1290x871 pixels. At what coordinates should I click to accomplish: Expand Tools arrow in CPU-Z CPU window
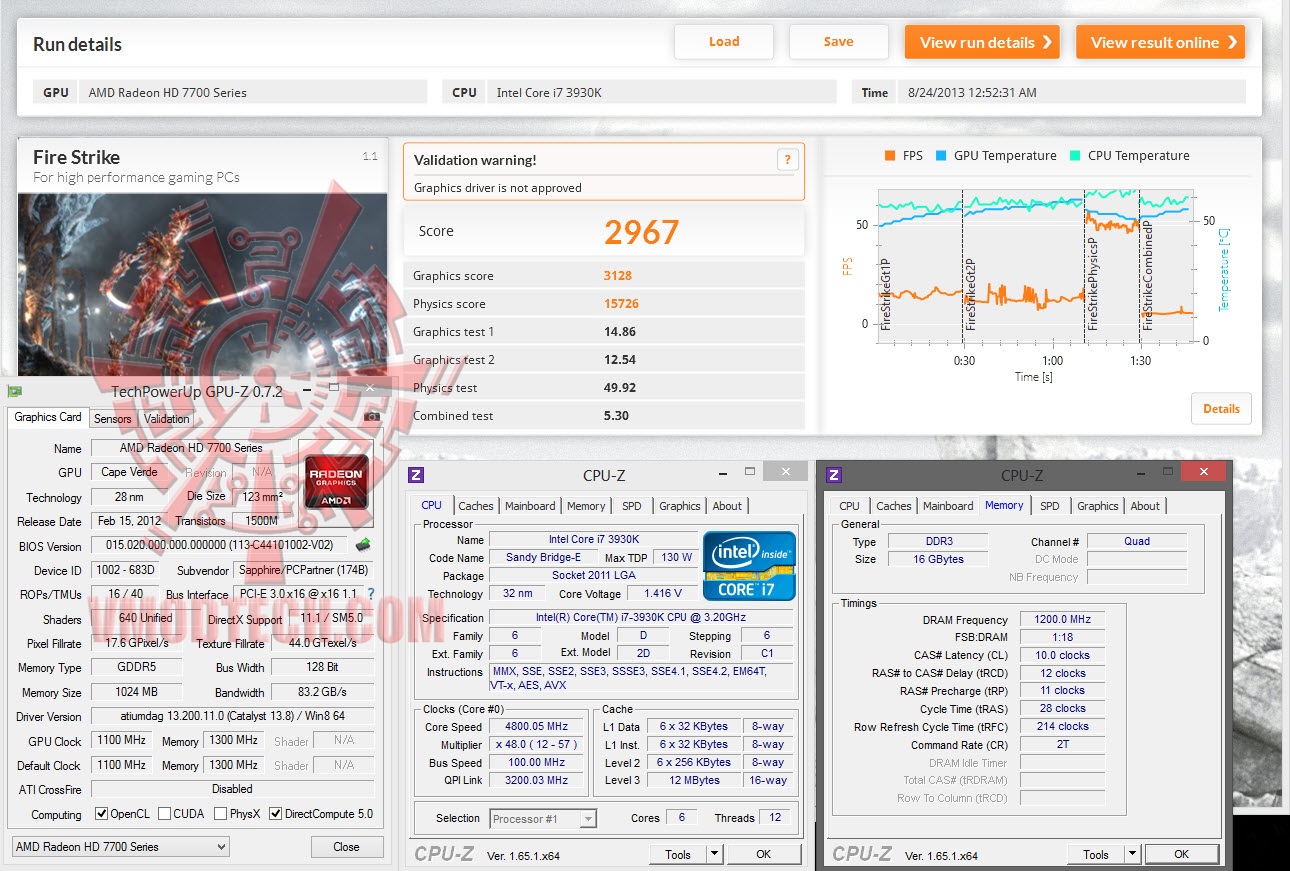tap(714, 854)
